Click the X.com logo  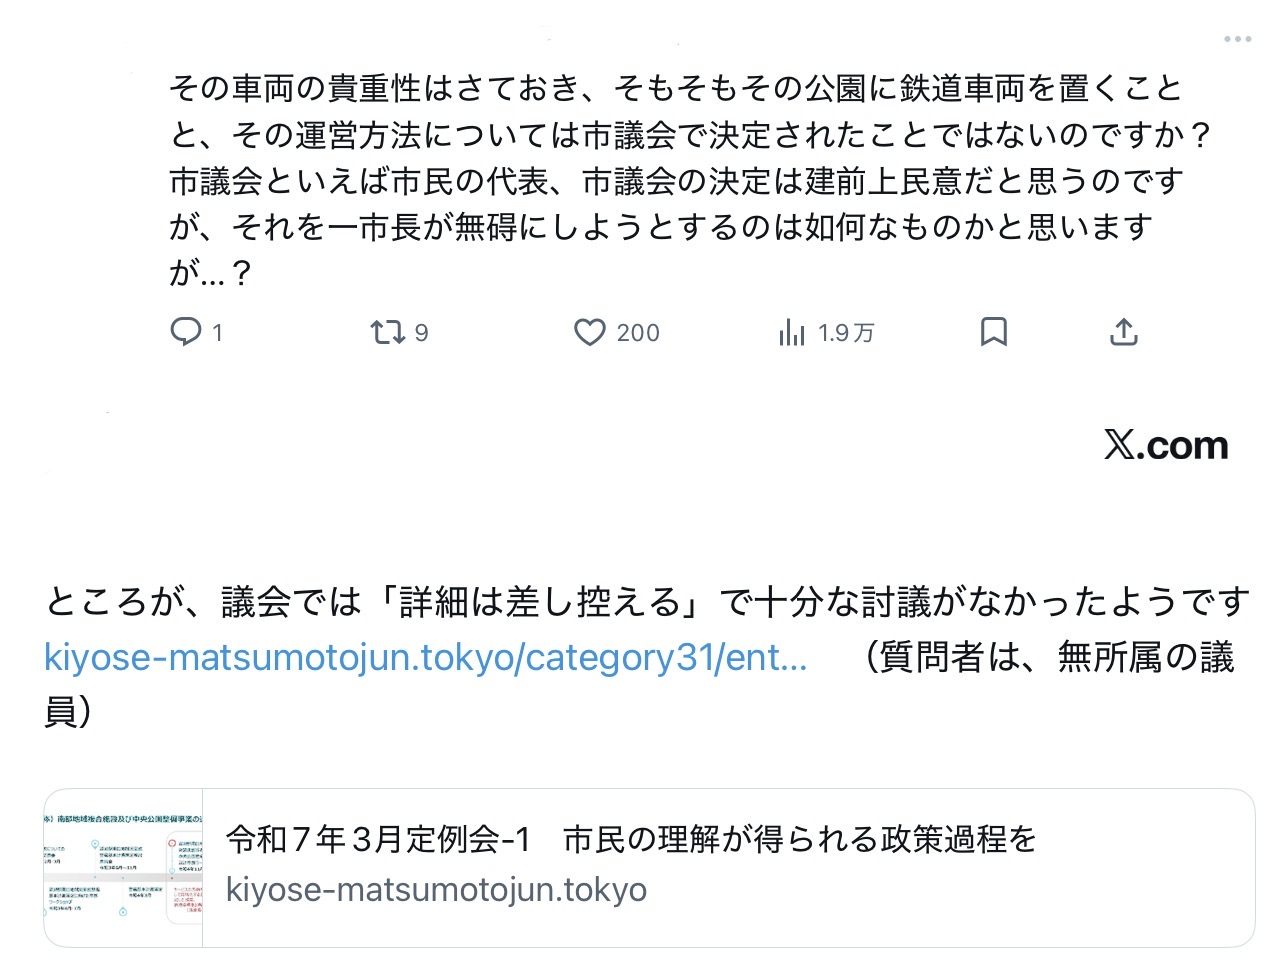tap(1166, 445)
